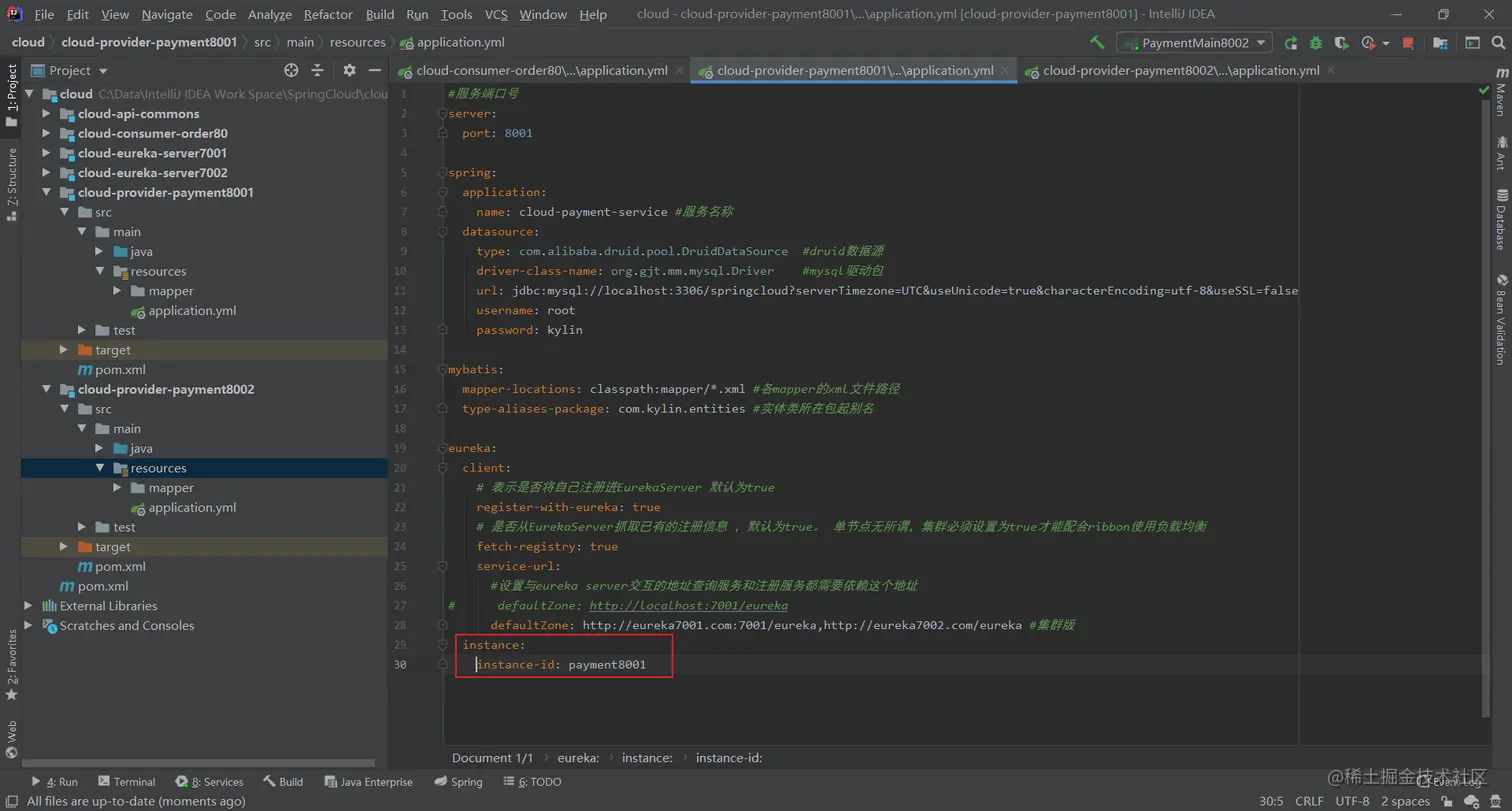Open the File menu

pyautogui.click(x=44, y=14)
